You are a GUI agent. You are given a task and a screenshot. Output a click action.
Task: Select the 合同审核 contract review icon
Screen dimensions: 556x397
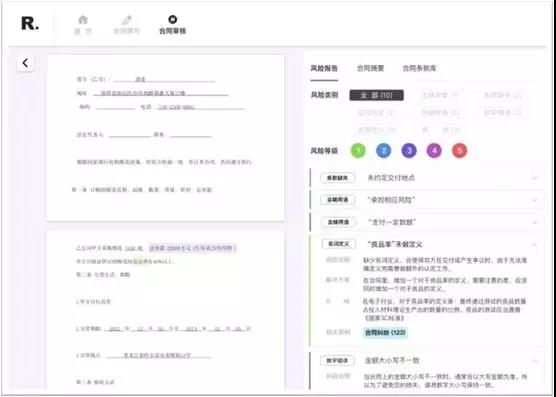coord(173,19)
